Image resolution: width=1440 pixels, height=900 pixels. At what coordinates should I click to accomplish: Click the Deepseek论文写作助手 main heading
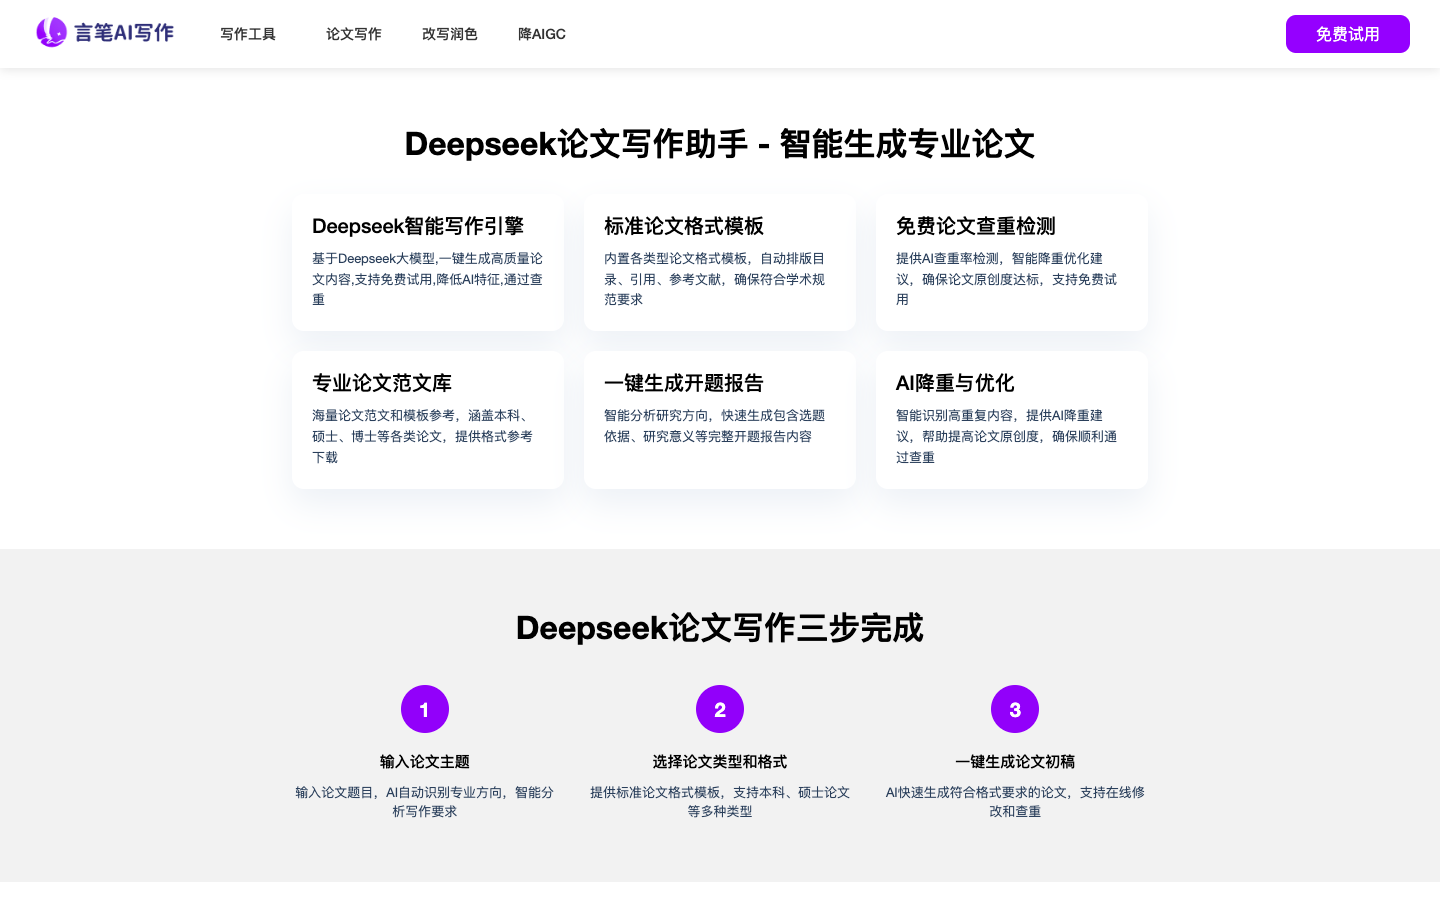720,144
